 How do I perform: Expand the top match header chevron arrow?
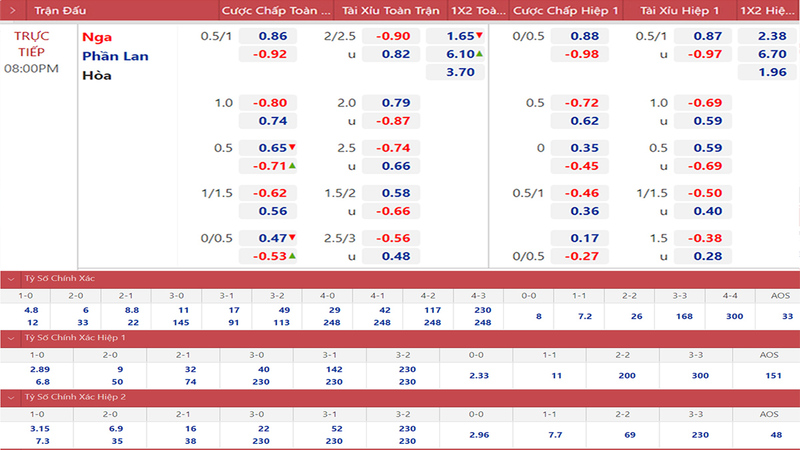click(11, 10)
